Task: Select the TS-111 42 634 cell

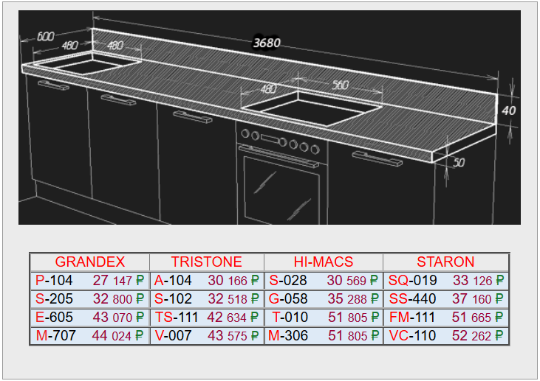Action: 207,317
